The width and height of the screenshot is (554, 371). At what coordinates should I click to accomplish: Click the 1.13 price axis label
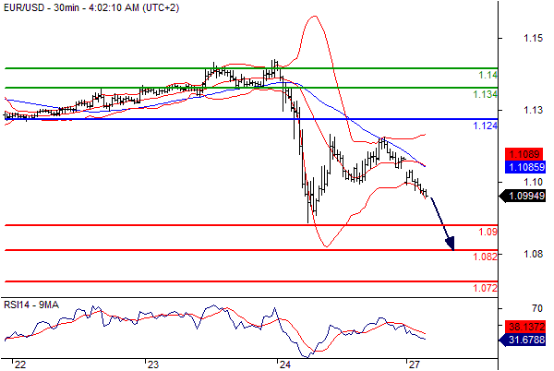(x=533, y=110)
